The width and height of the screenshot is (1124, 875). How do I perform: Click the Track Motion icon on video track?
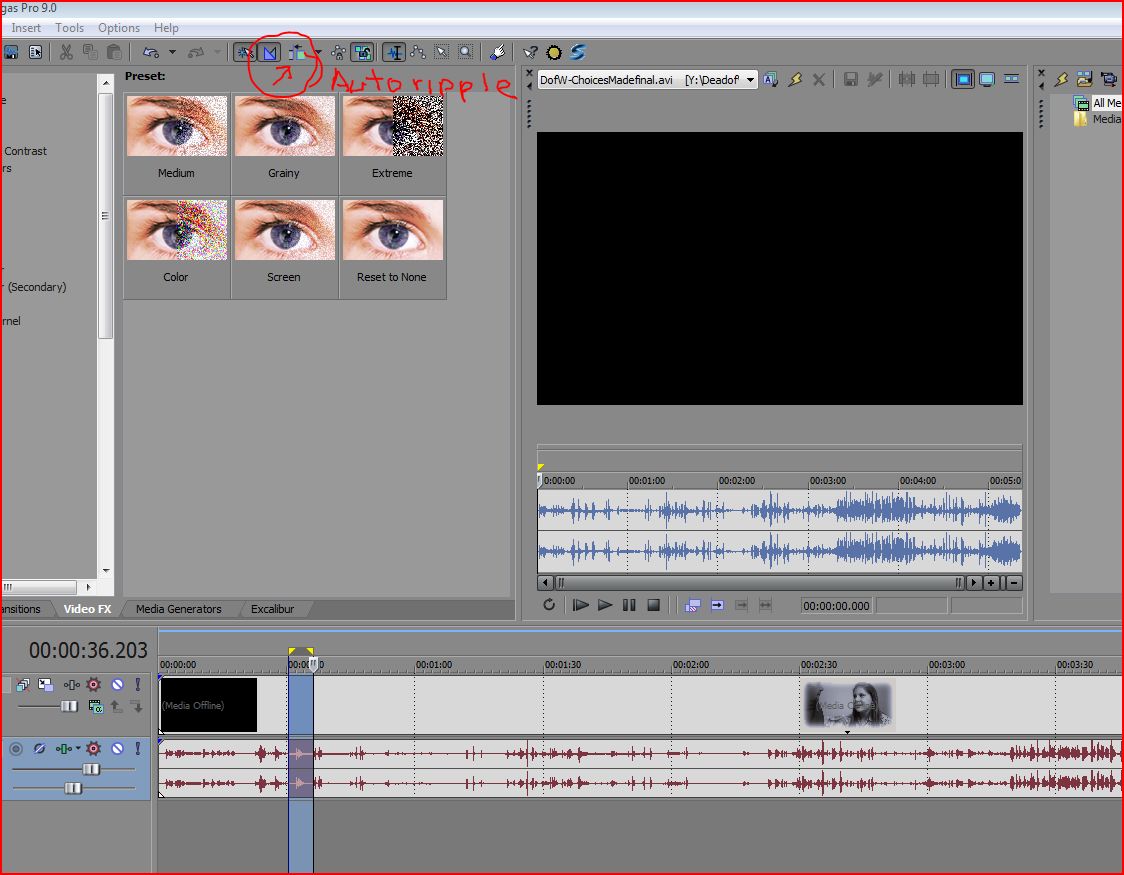pyautogui.click(x=46, y=685)
